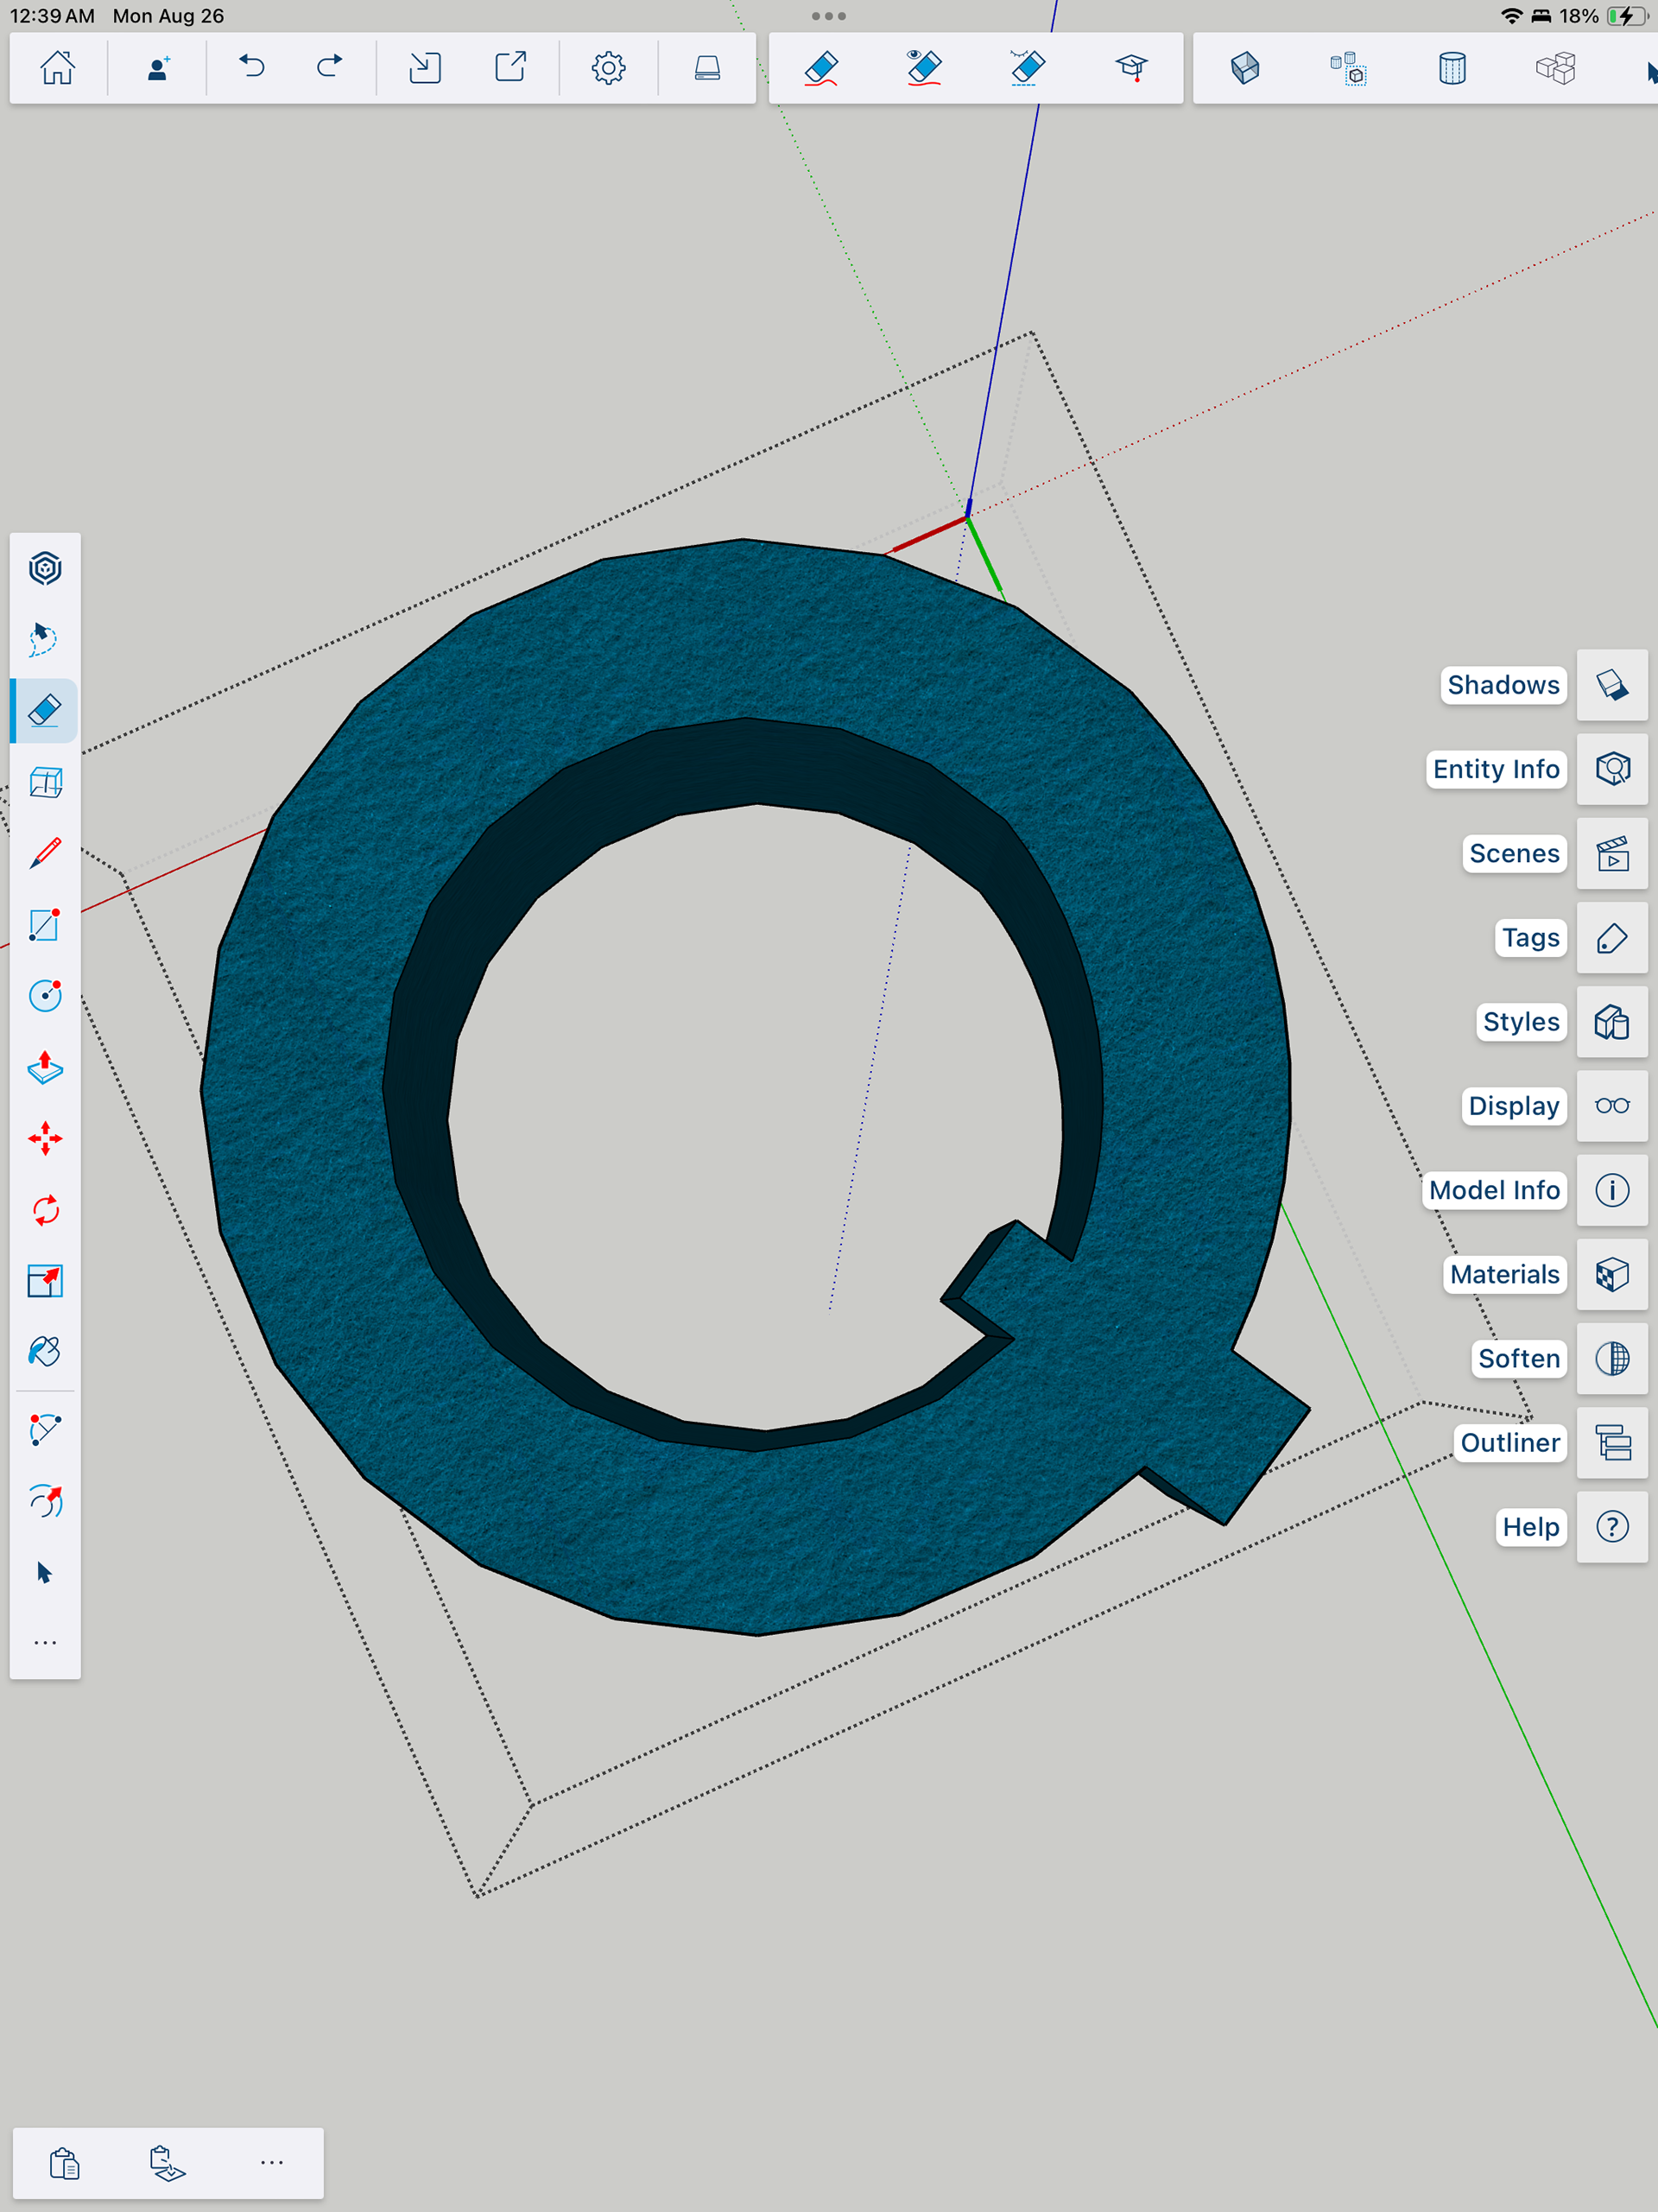This screenshot has width=1658, height=2212.
Task: Tap the grouped cubes component options icon
Action: (1348, 68)
